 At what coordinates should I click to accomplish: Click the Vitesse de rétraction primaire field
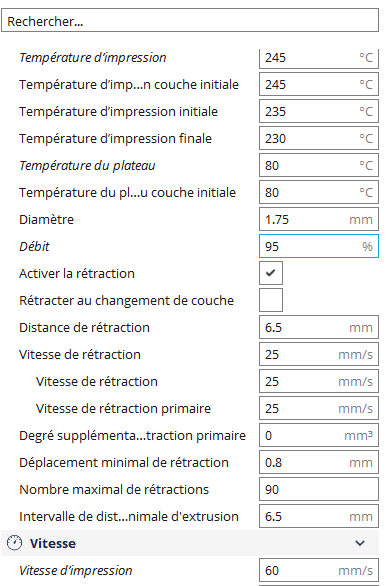pyautogui.click(x=319, y=408)
